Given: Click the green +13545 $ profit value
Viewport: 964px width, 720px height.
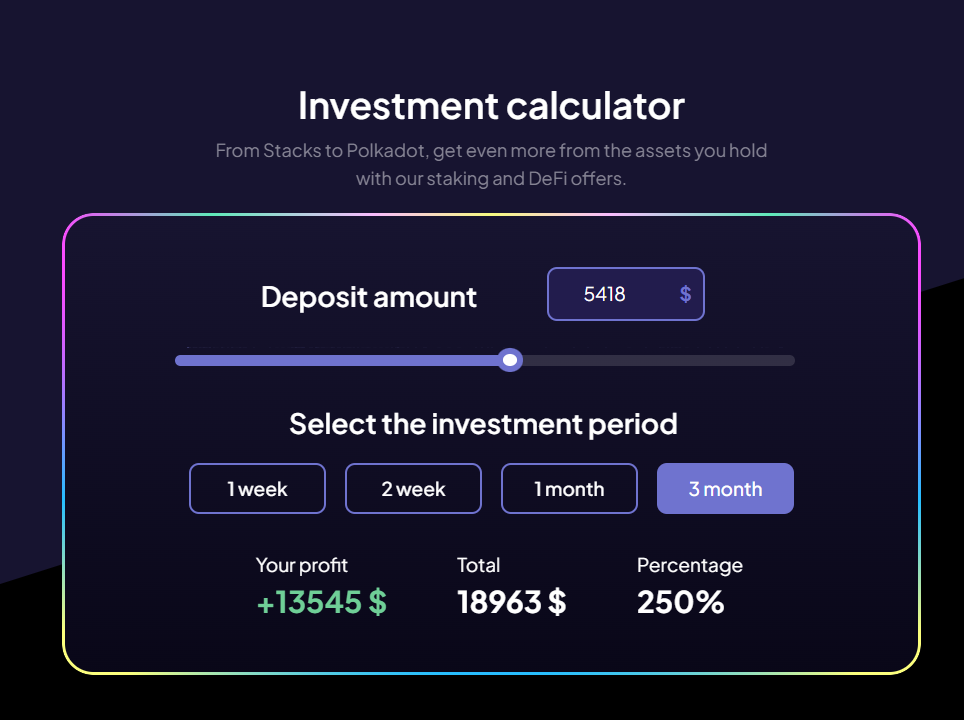Looking at the screenshot, I should tap(321, 602).
